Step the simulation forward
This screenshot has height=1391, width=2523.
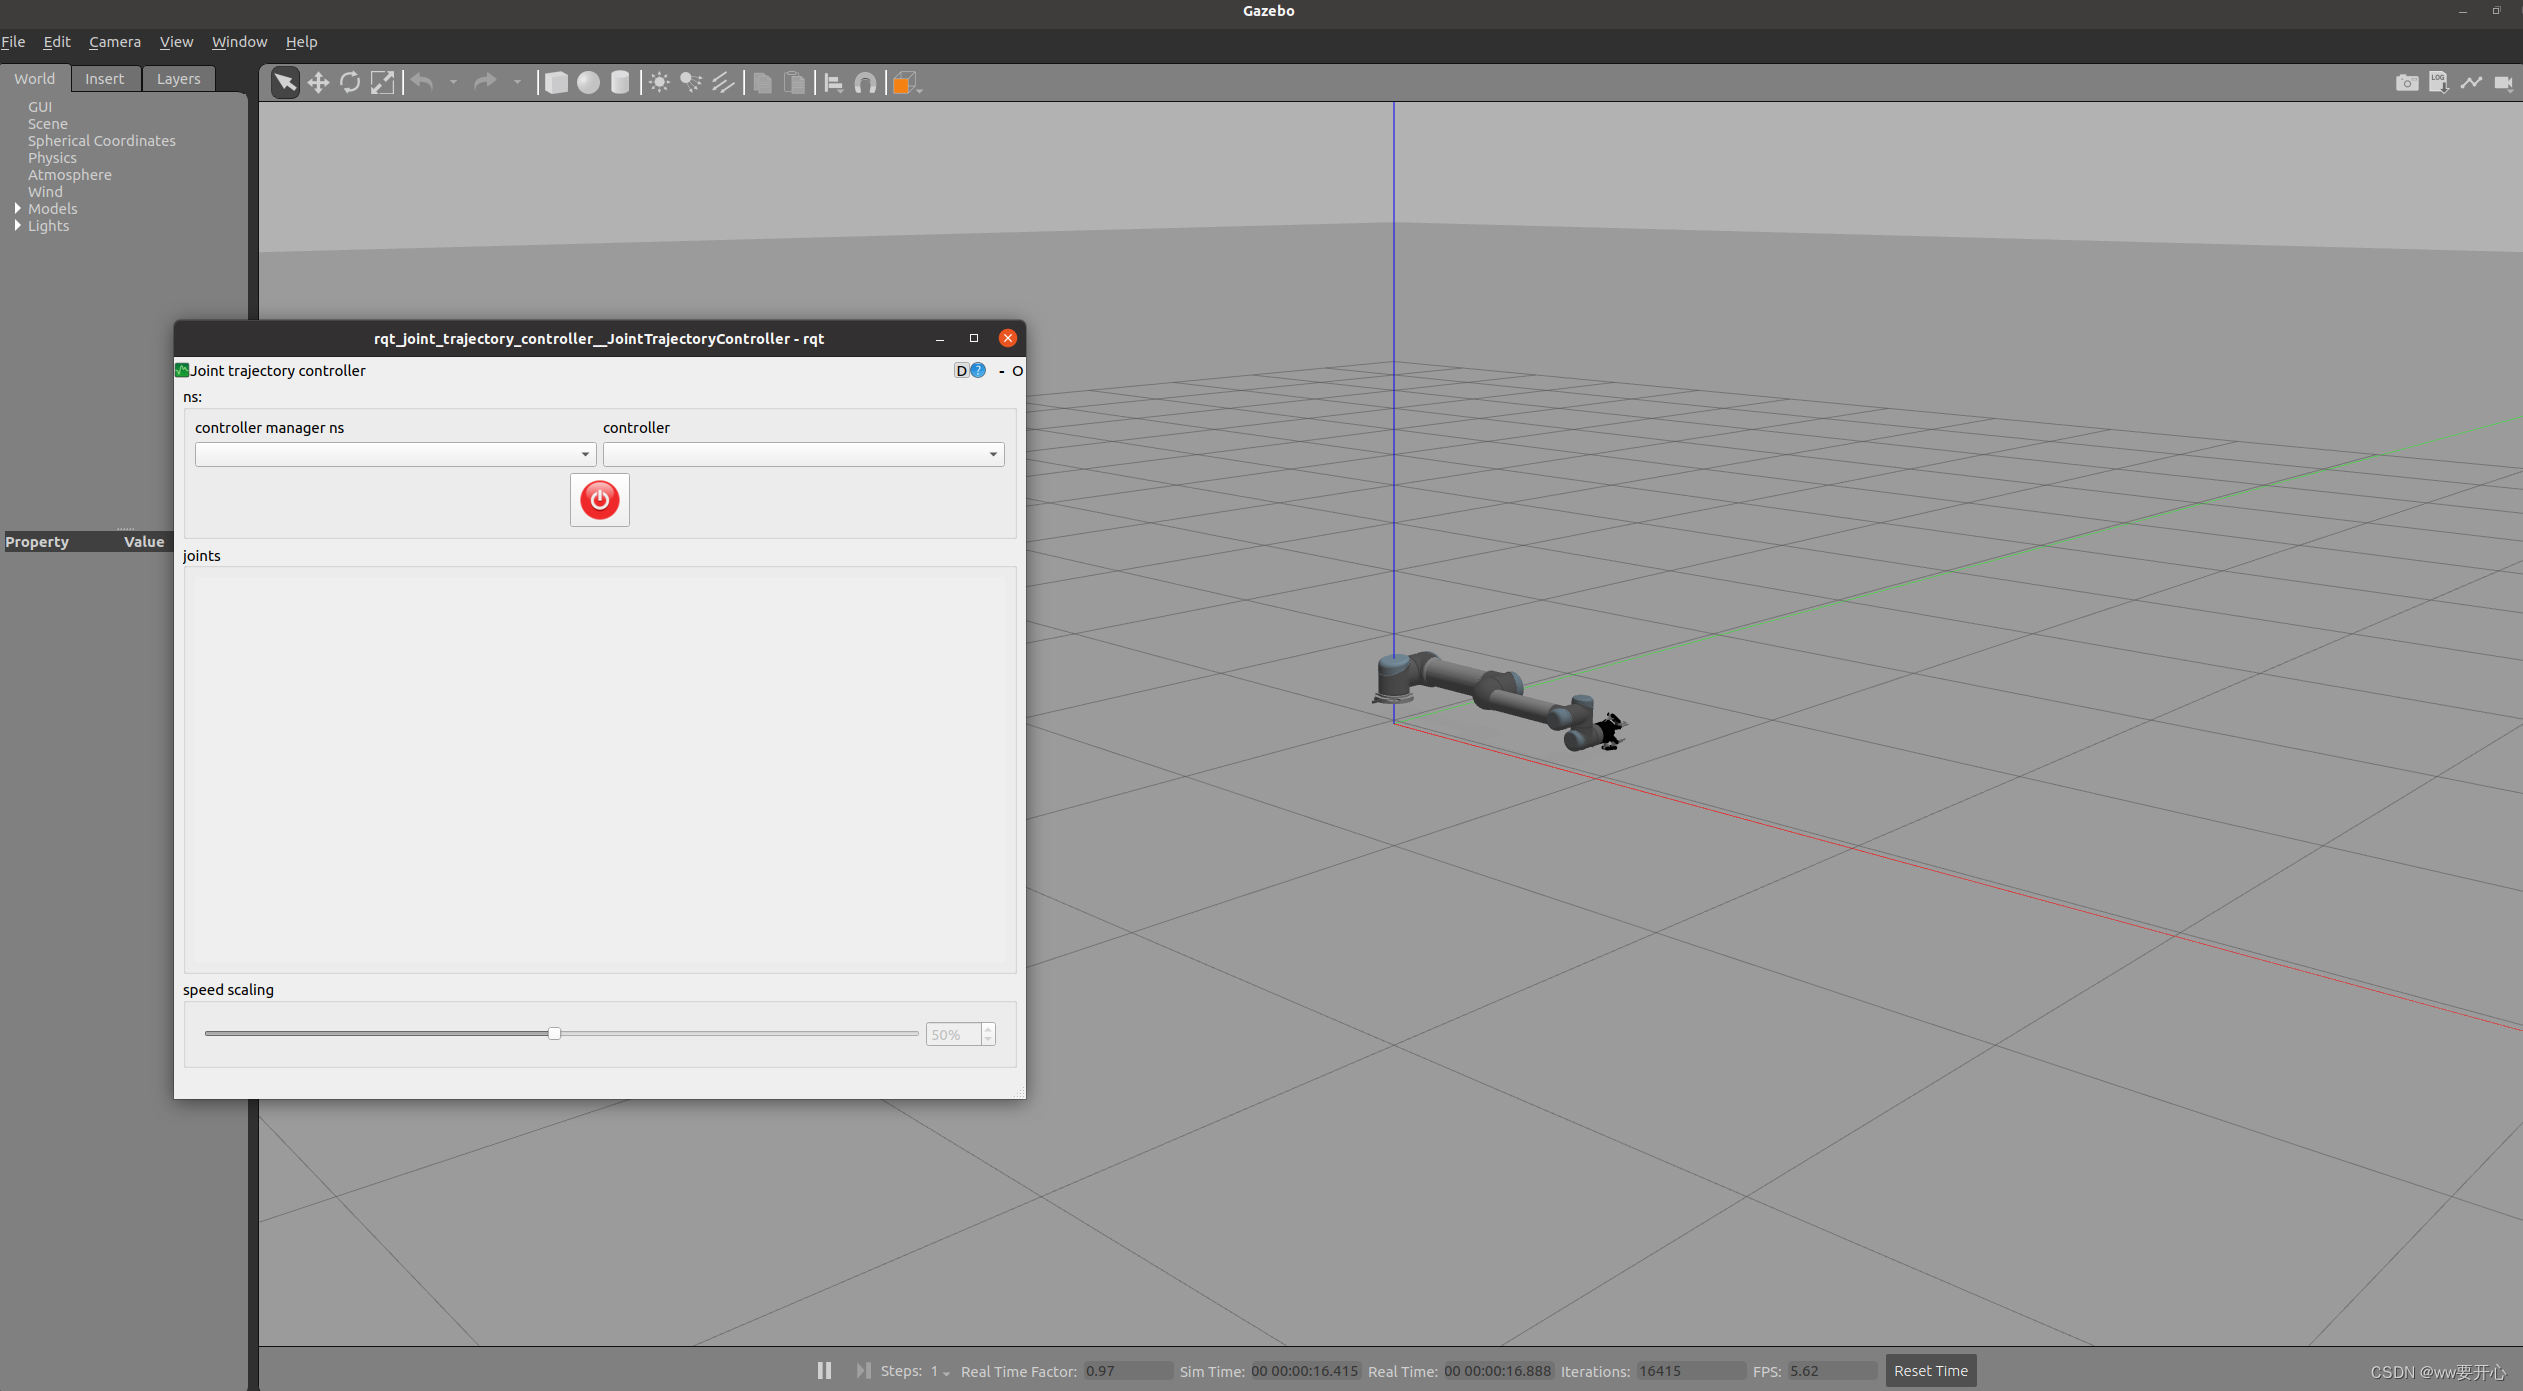coord(862,1370)
